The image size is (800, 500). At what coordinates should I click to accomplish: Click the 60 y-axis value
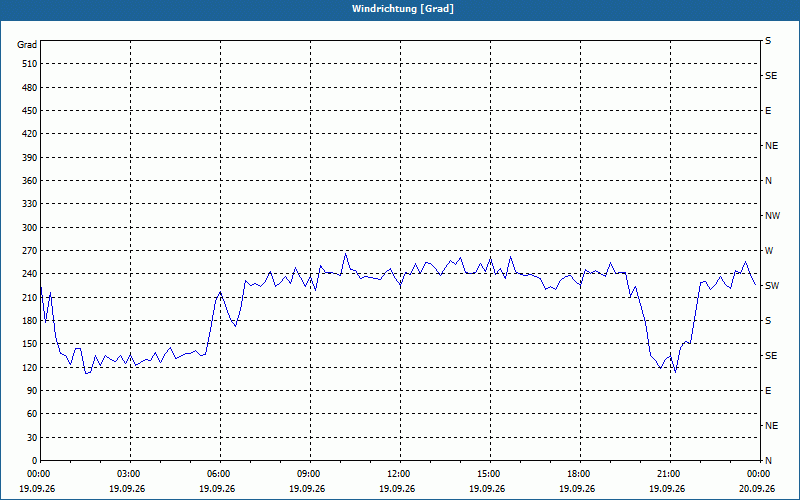pyautogui.click(x=31, y=413)
